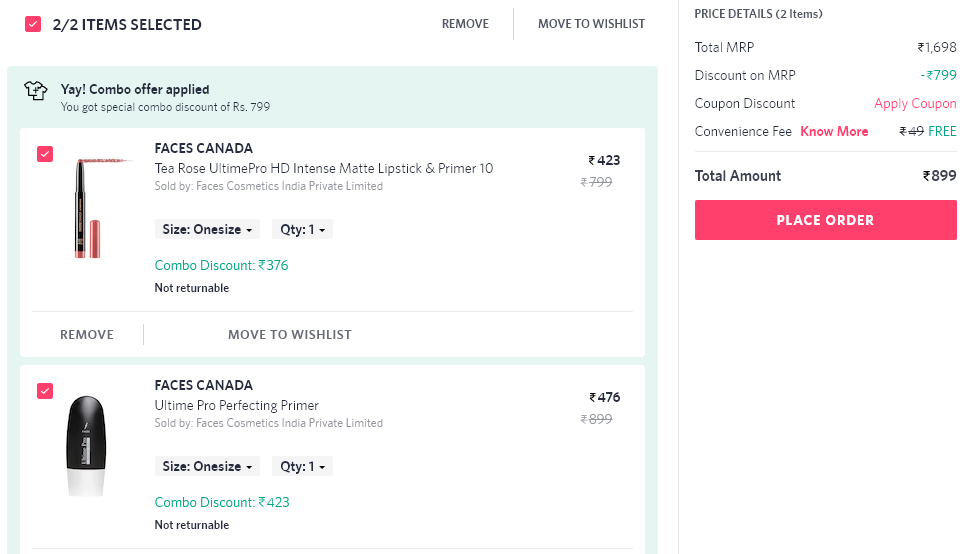This screenshot has height=554, width=971.
Task: Open the Size dropdown for Perfecting Primer
Action: [x=207, y=466]
